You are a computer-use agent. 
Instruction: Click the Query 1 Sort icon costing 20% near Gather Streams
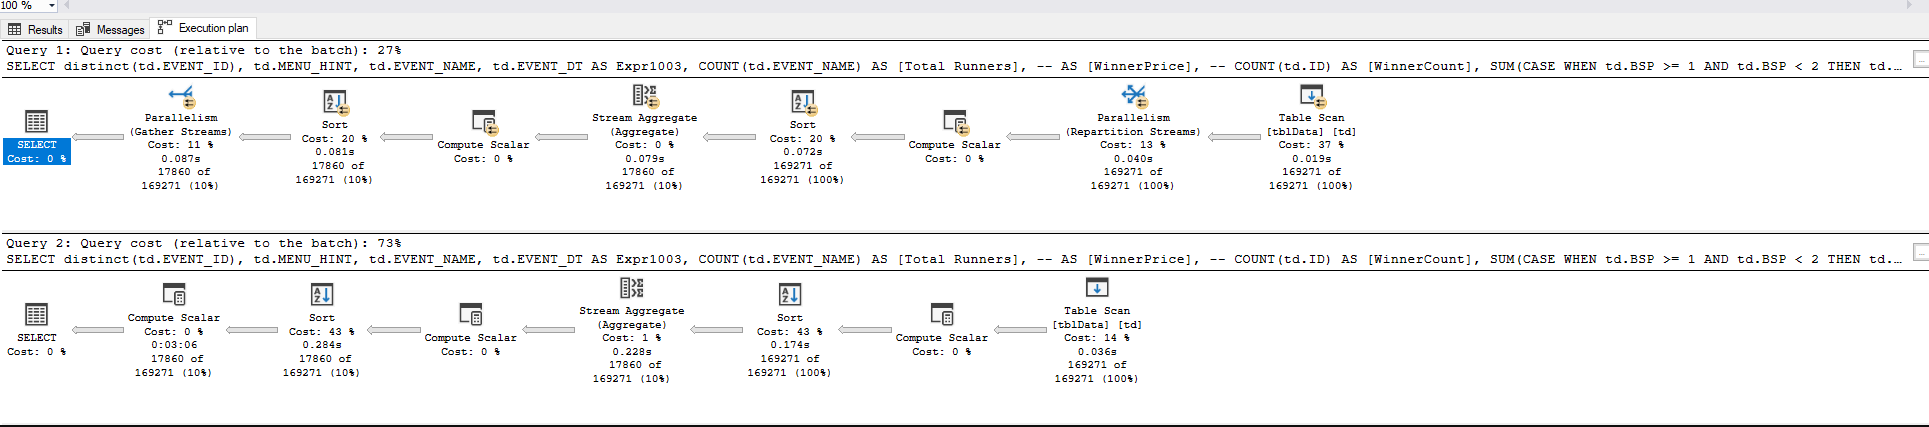pos(335,102)
